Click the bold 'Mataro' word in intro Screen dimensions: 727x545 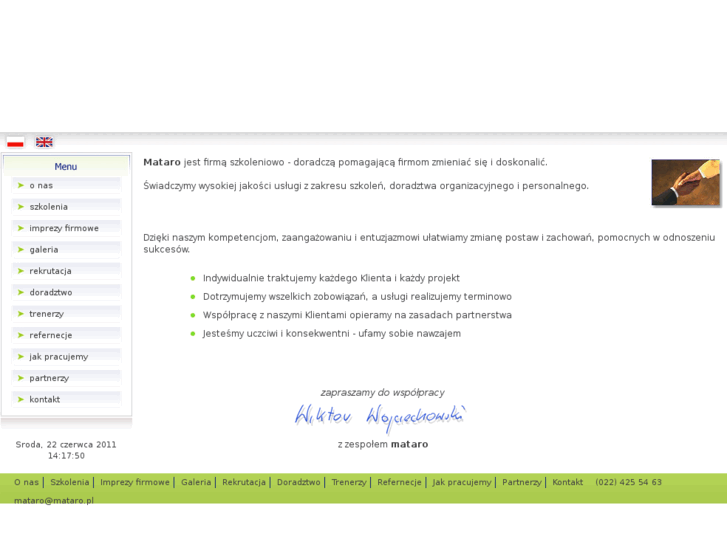tap(162, 162)
